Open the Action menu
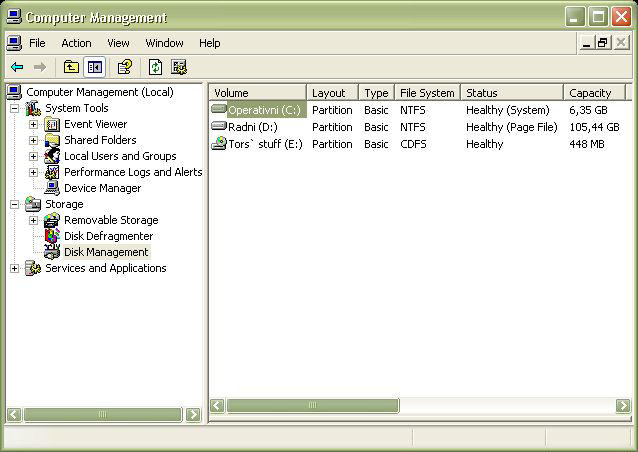 [76, 43]
